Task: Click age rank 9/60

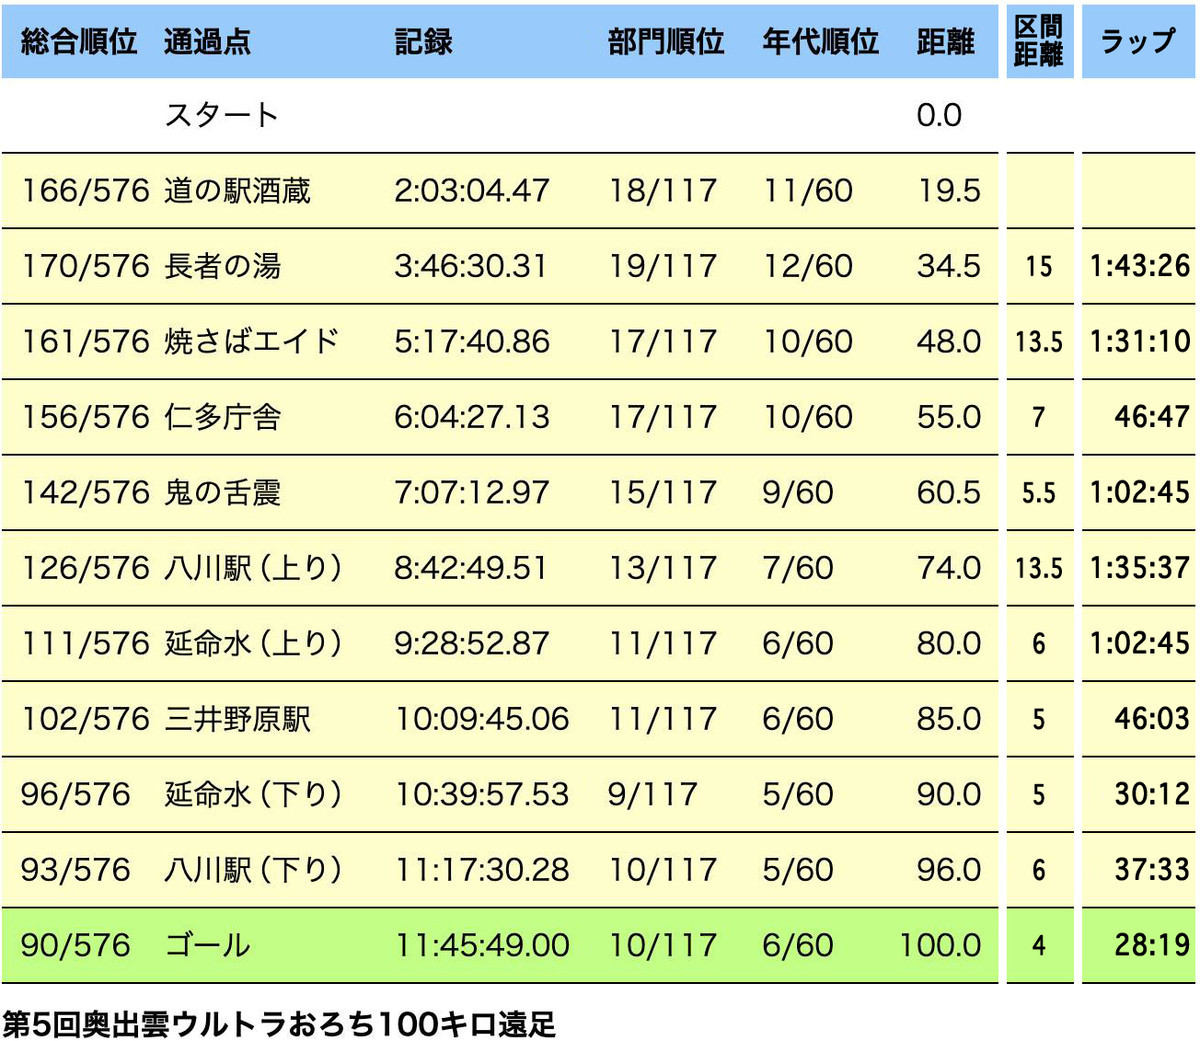Action: pyautogui.click(x=798, y=493)
